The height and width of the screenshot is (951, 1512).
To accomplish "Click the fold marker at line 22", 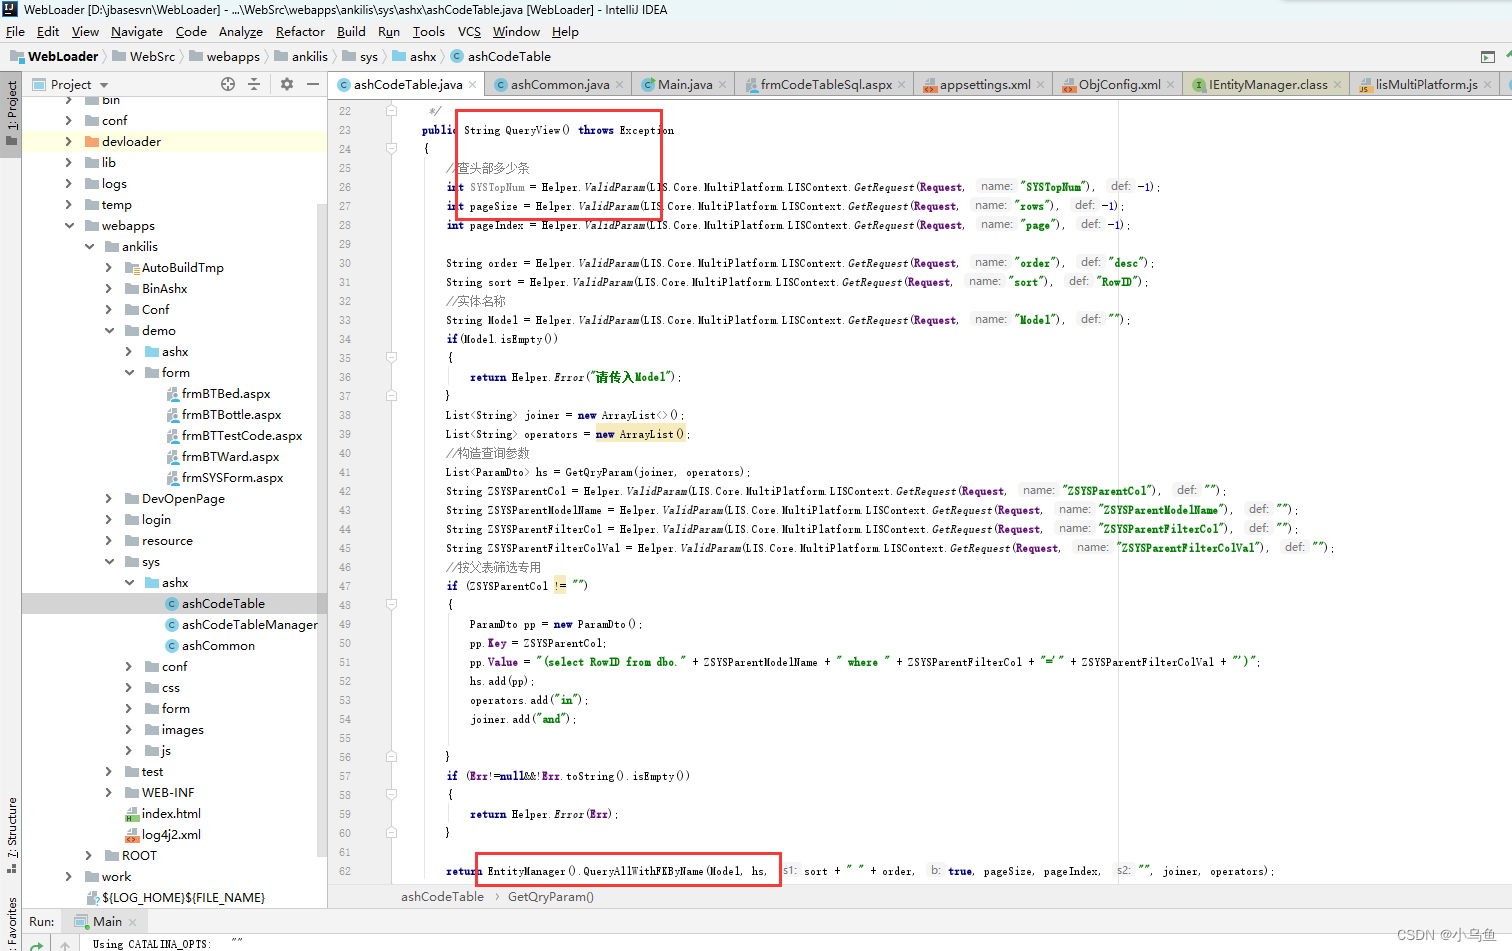I will pyautogui.click(x=391, y=110).
